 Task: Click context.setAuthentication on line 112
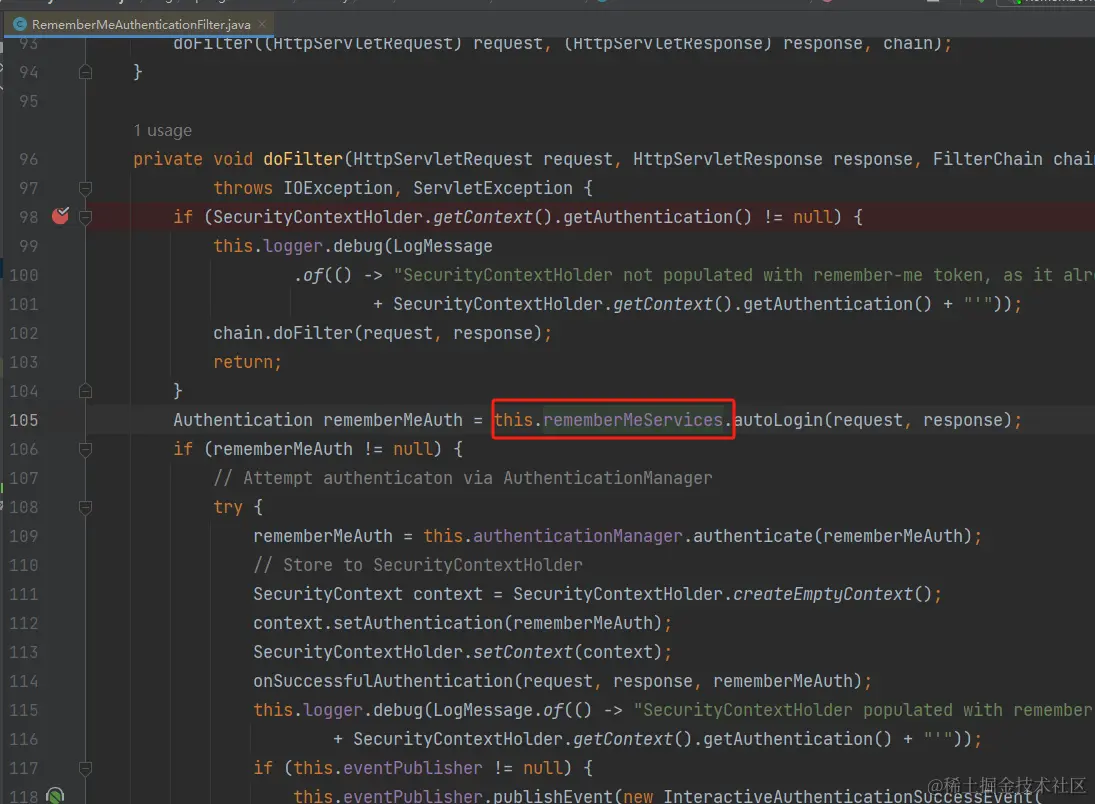(378, 623)
